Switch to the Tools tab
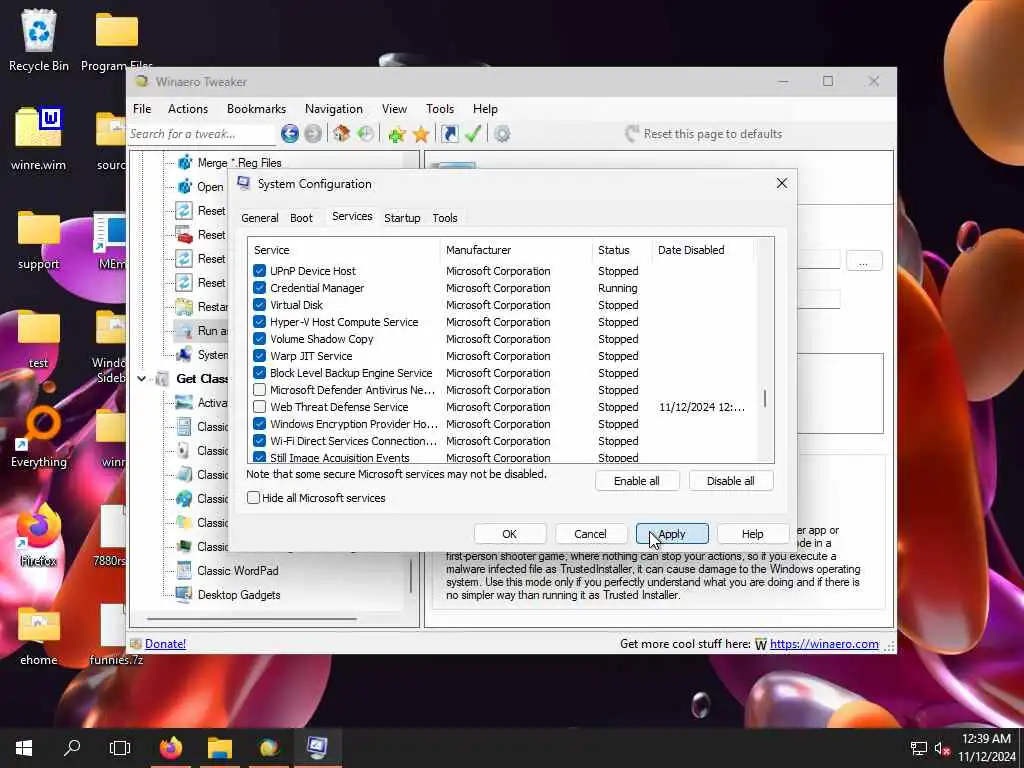The height and width of the screenshot is (768, 1024). point(445,218)
